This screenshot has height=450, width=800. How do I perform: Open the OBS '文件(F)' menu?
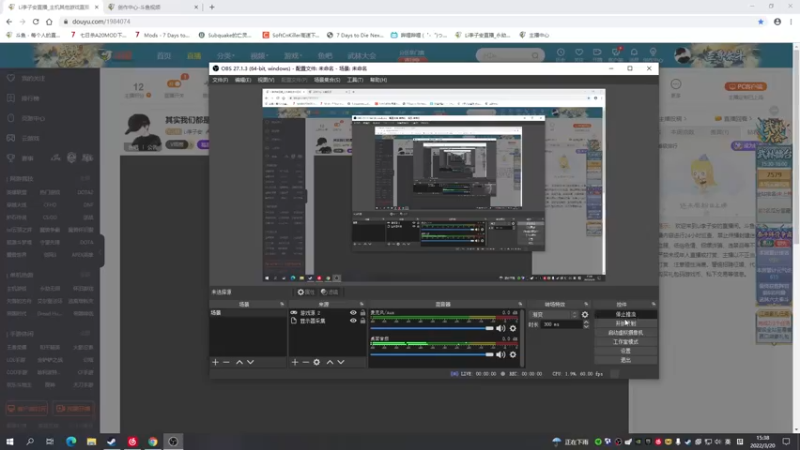click(x=220, y=80)
